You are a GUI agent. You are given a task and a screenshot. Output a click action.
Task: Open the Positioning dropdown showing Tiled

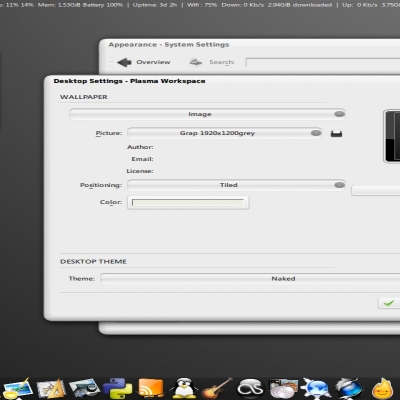tap(236, 185)
